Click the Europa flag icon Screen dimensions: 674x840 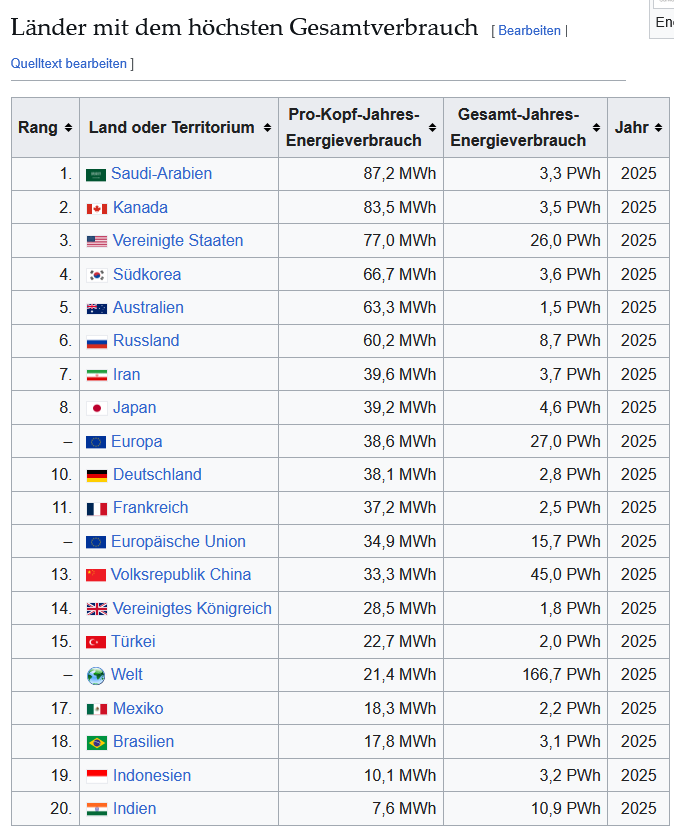[96, 442]
